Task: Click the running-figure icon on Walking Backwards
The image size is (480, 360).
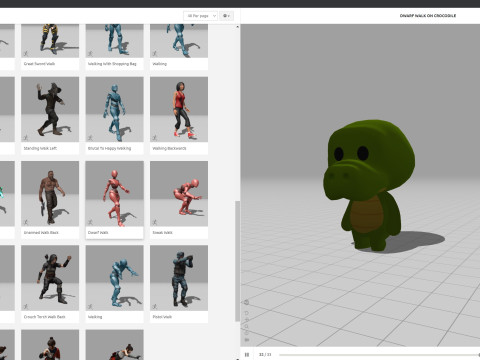Action: click(155, 138)
